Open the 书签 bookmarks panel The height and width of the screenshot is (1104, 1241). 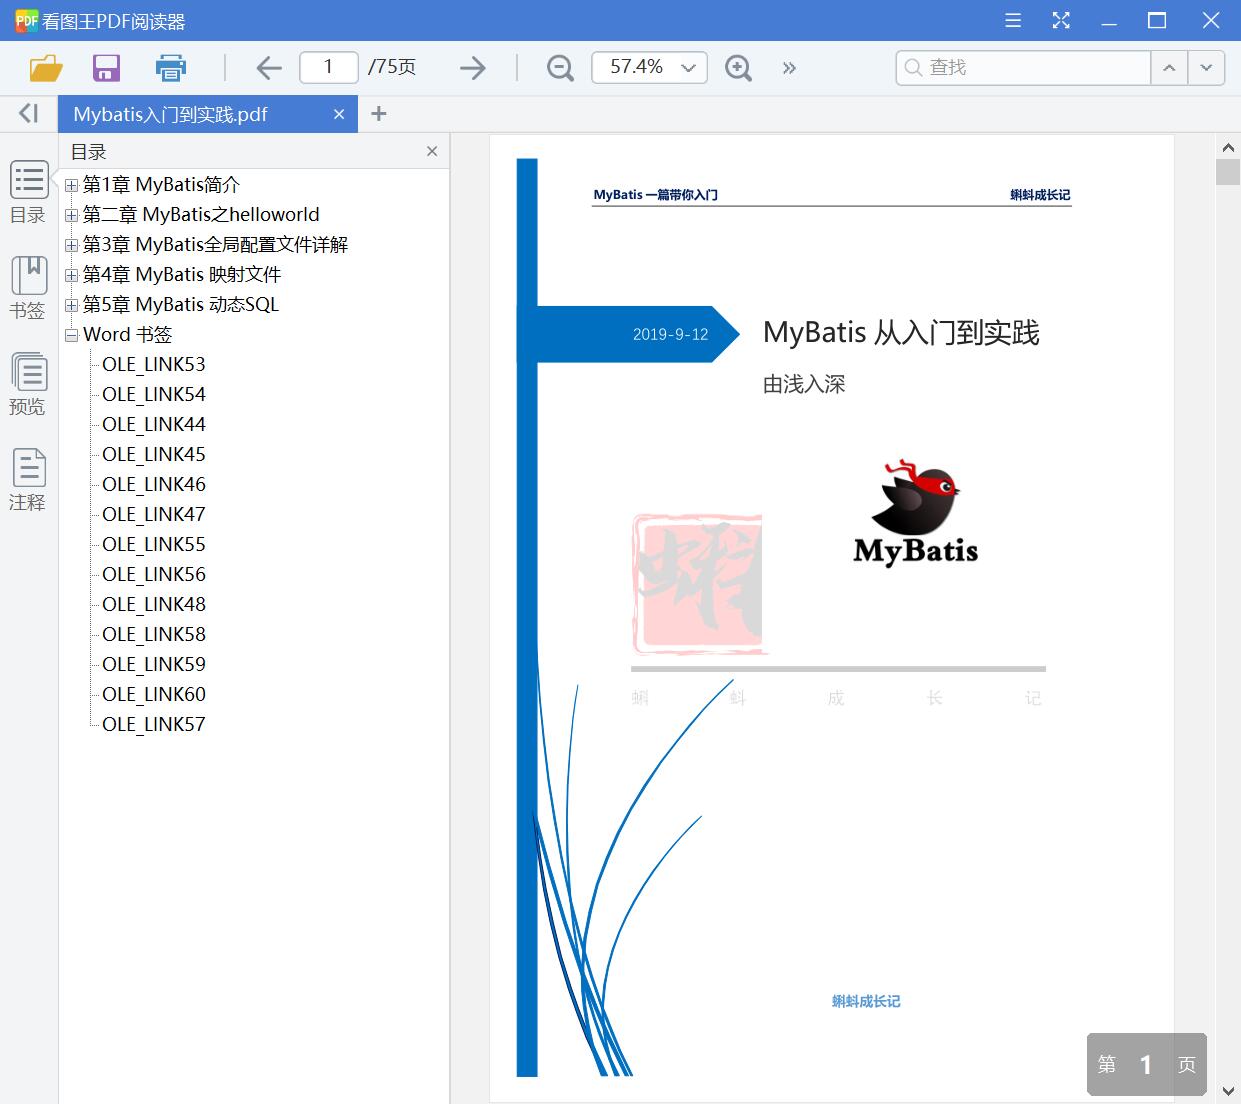point(28,289)
